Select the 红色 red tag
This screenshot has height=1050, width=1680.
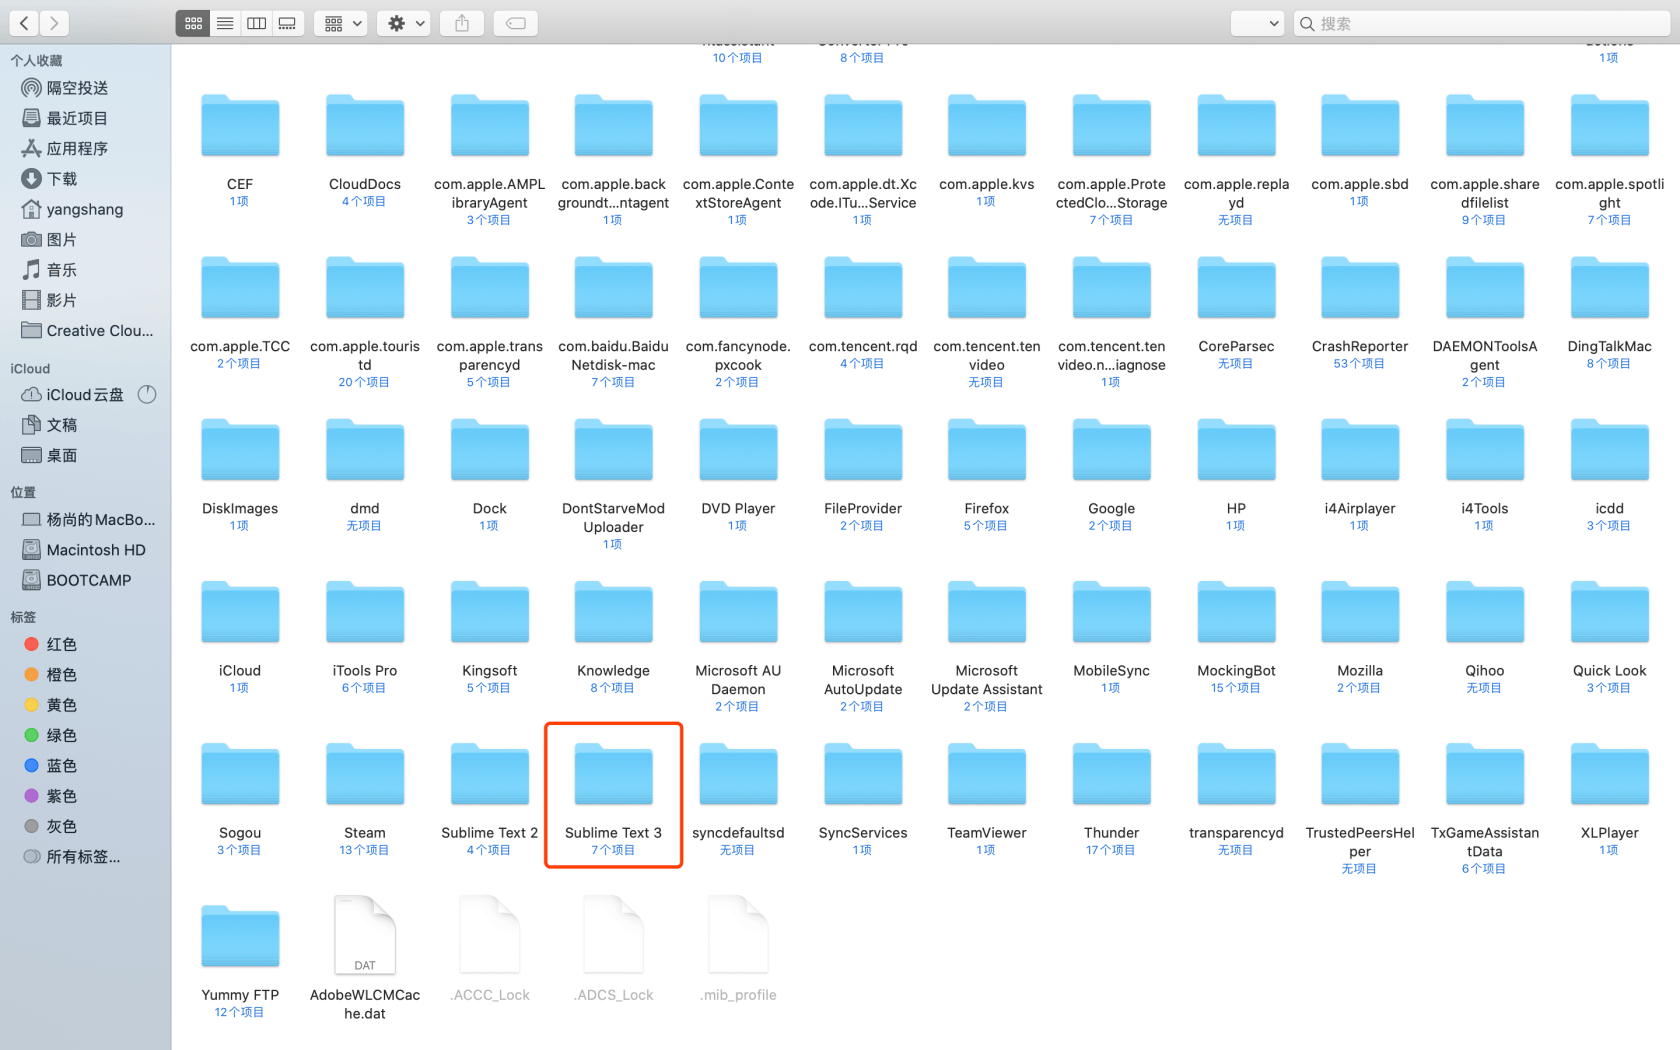point(62,645)
